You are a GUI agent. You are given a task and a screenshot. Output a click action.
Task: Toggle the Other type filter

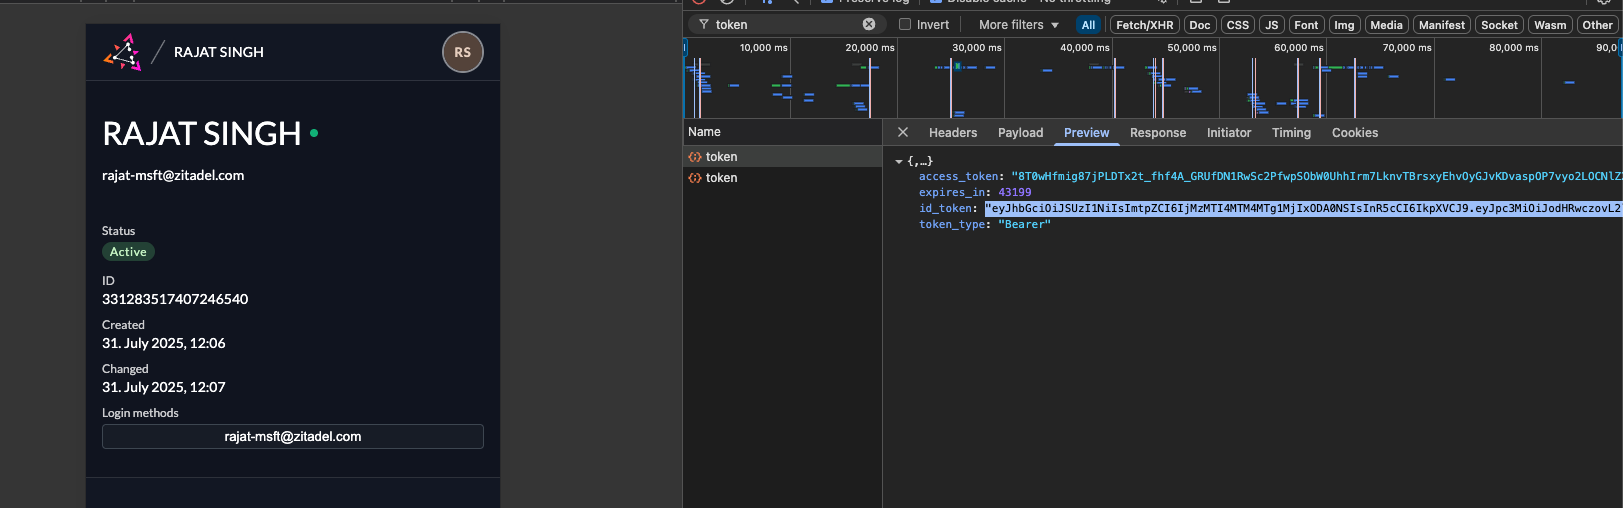(x=1597, y=25)
